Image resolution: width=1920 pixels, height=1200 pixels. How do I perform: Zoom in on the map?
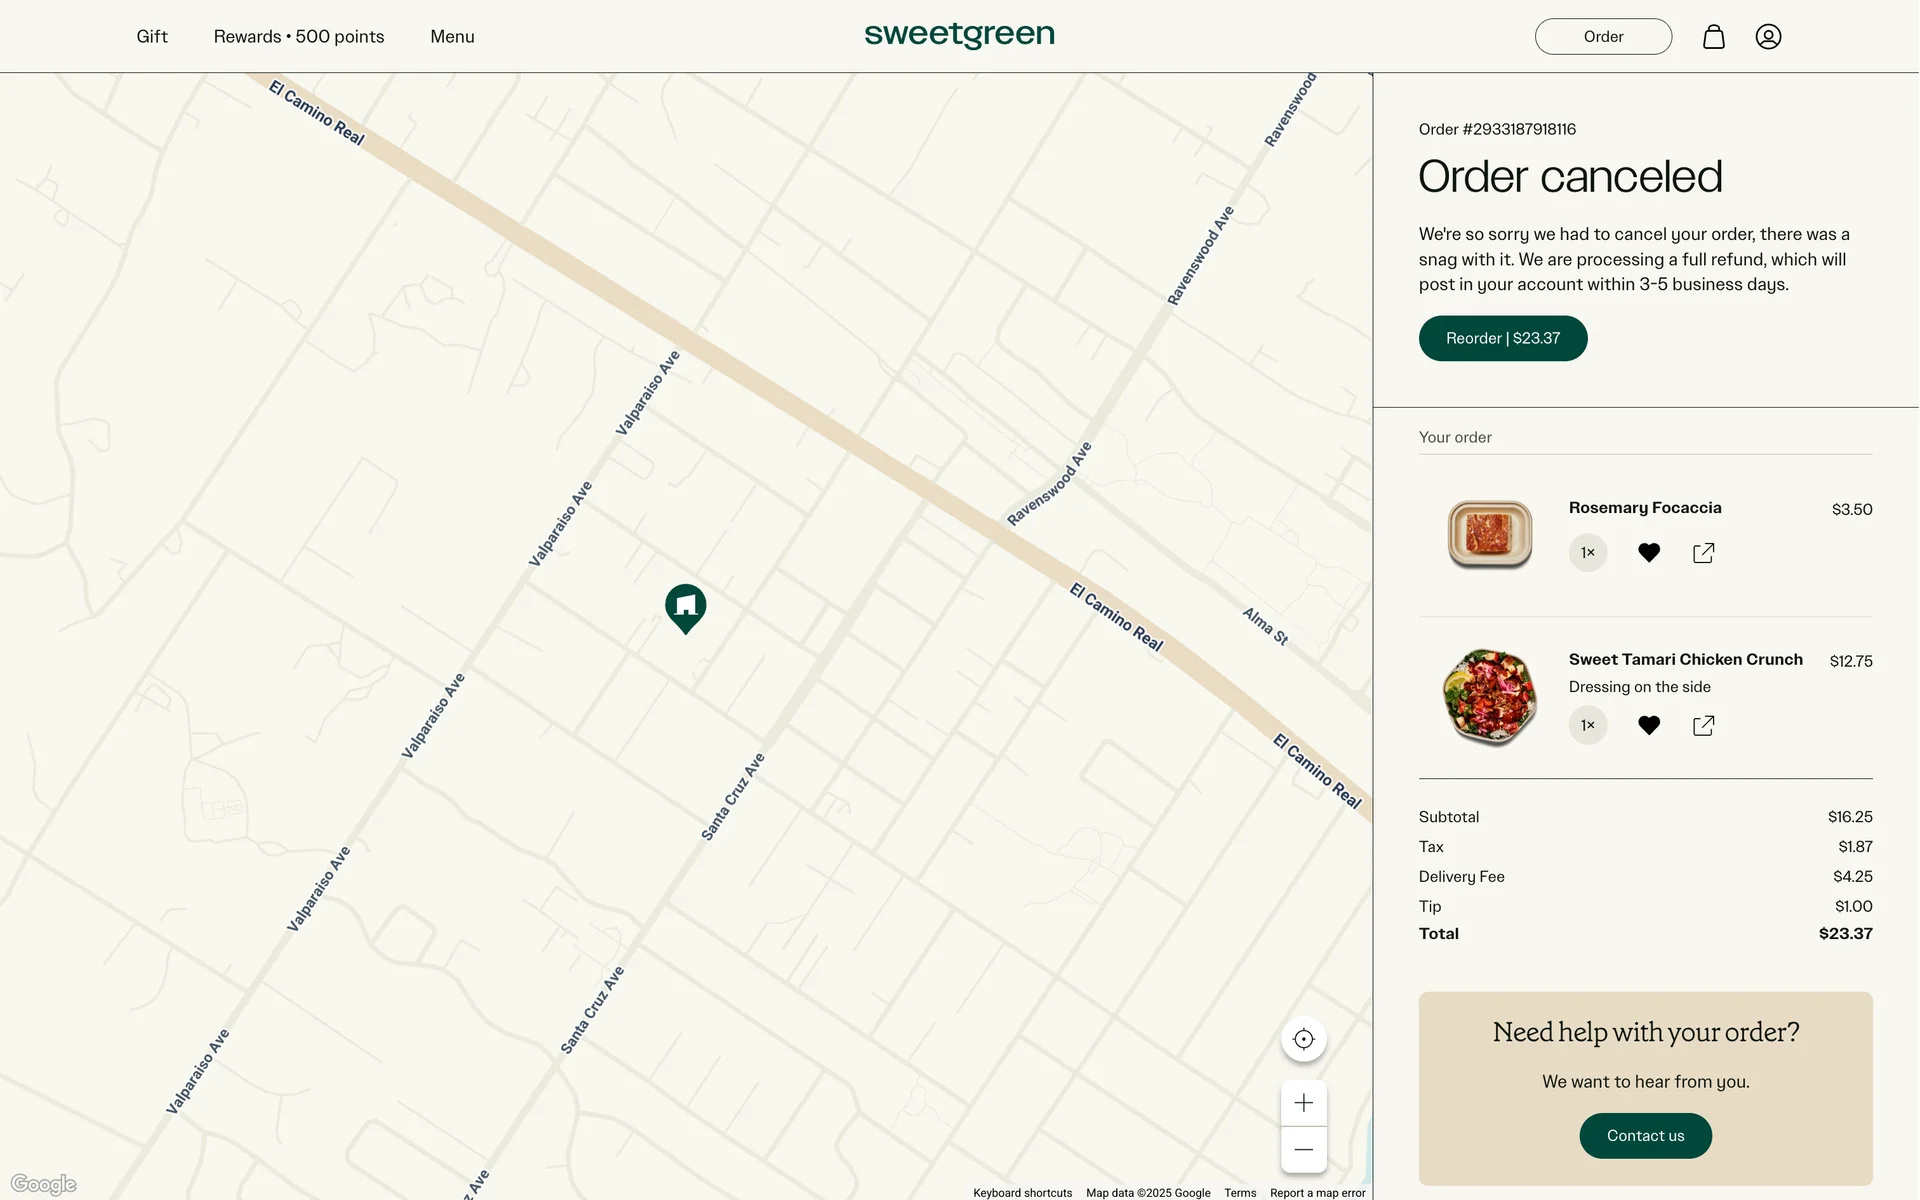click(1303, 1103)
